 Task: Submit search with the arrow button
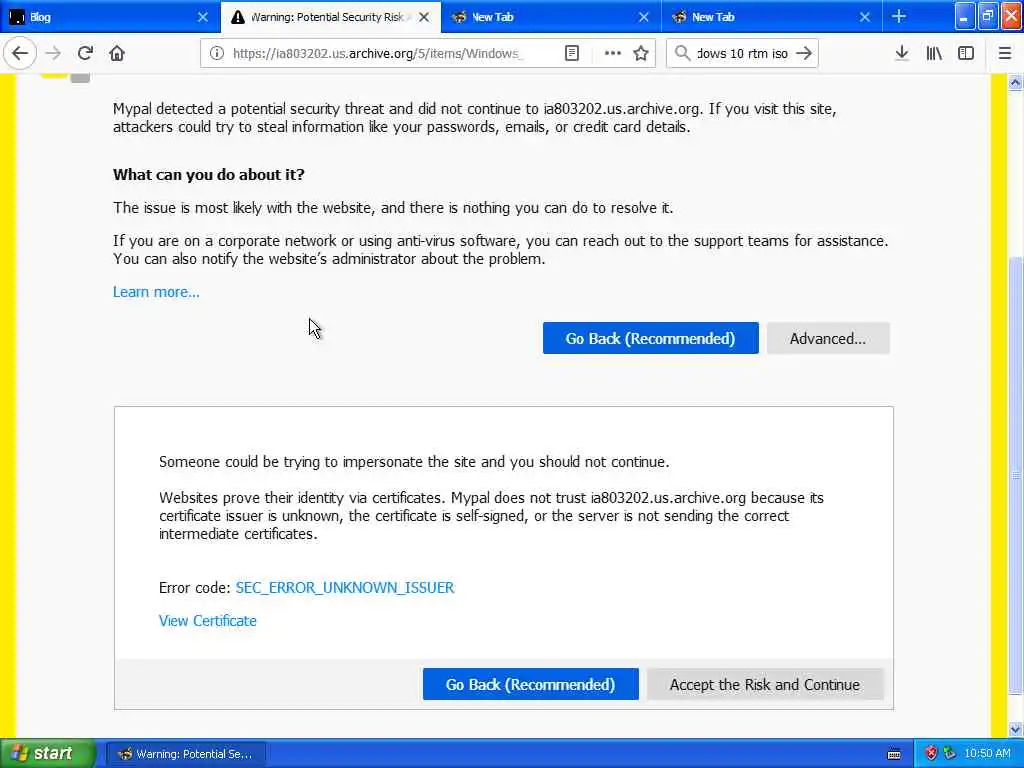pos(805,54)
